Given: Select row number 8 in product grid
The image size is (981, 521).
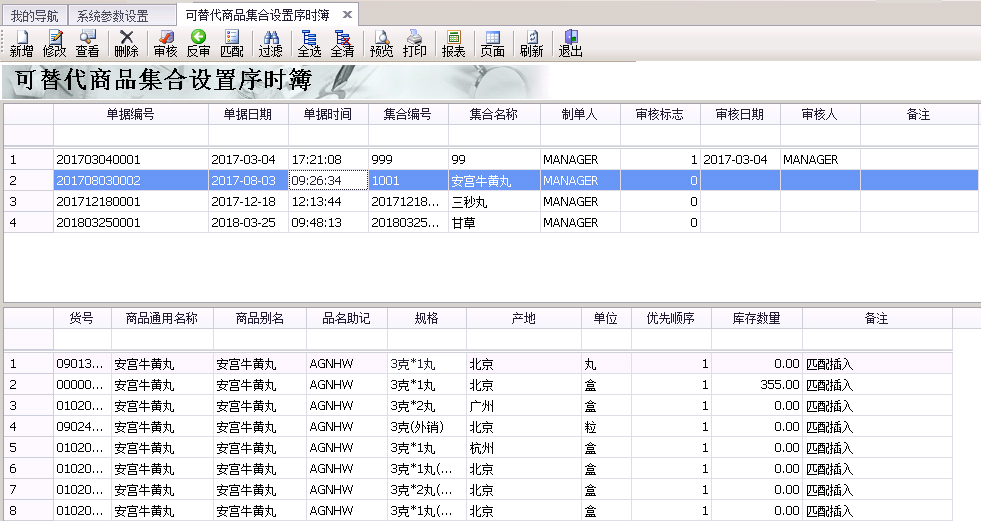Looking at the screenshot, I should (28, 510).
